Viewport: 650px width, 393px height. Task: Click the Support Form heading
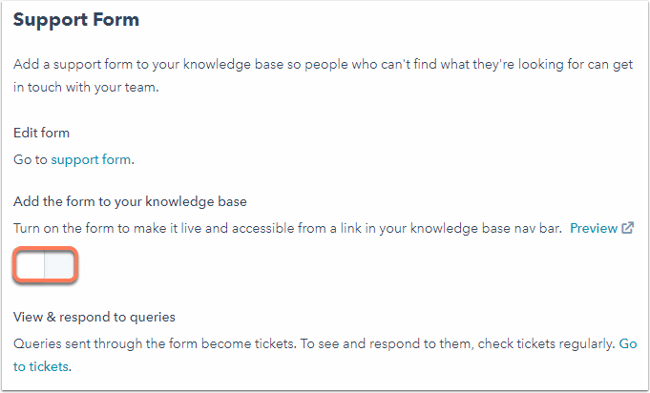[76, 19]
